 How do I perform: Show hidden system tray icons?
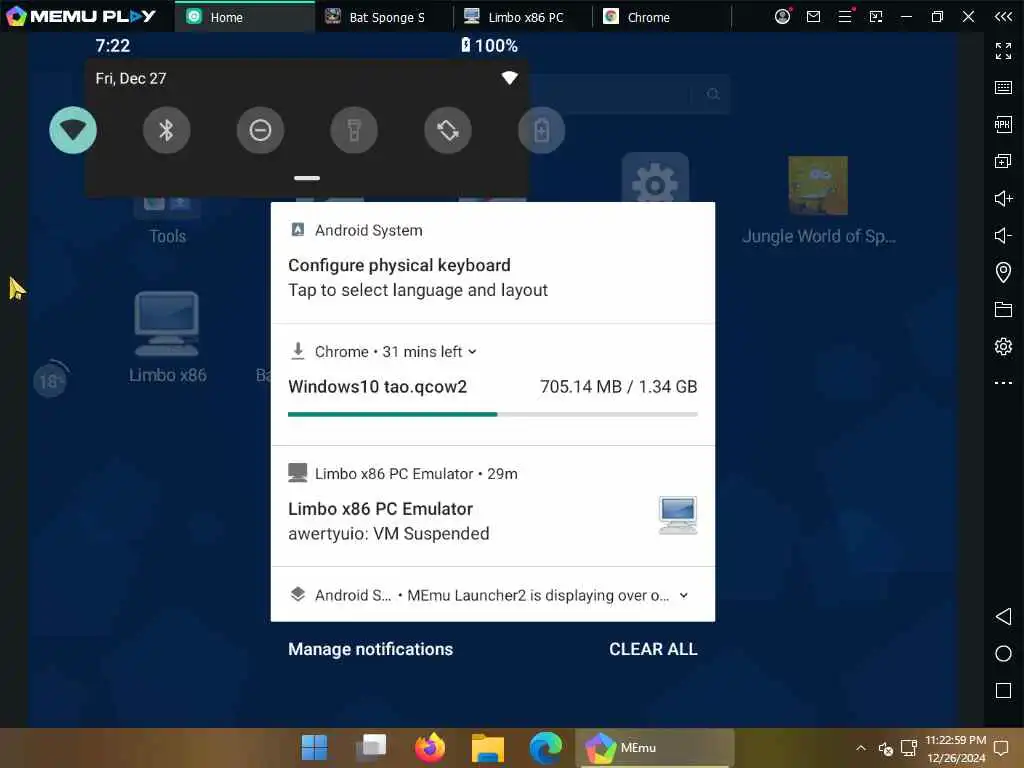pos(861,748)
